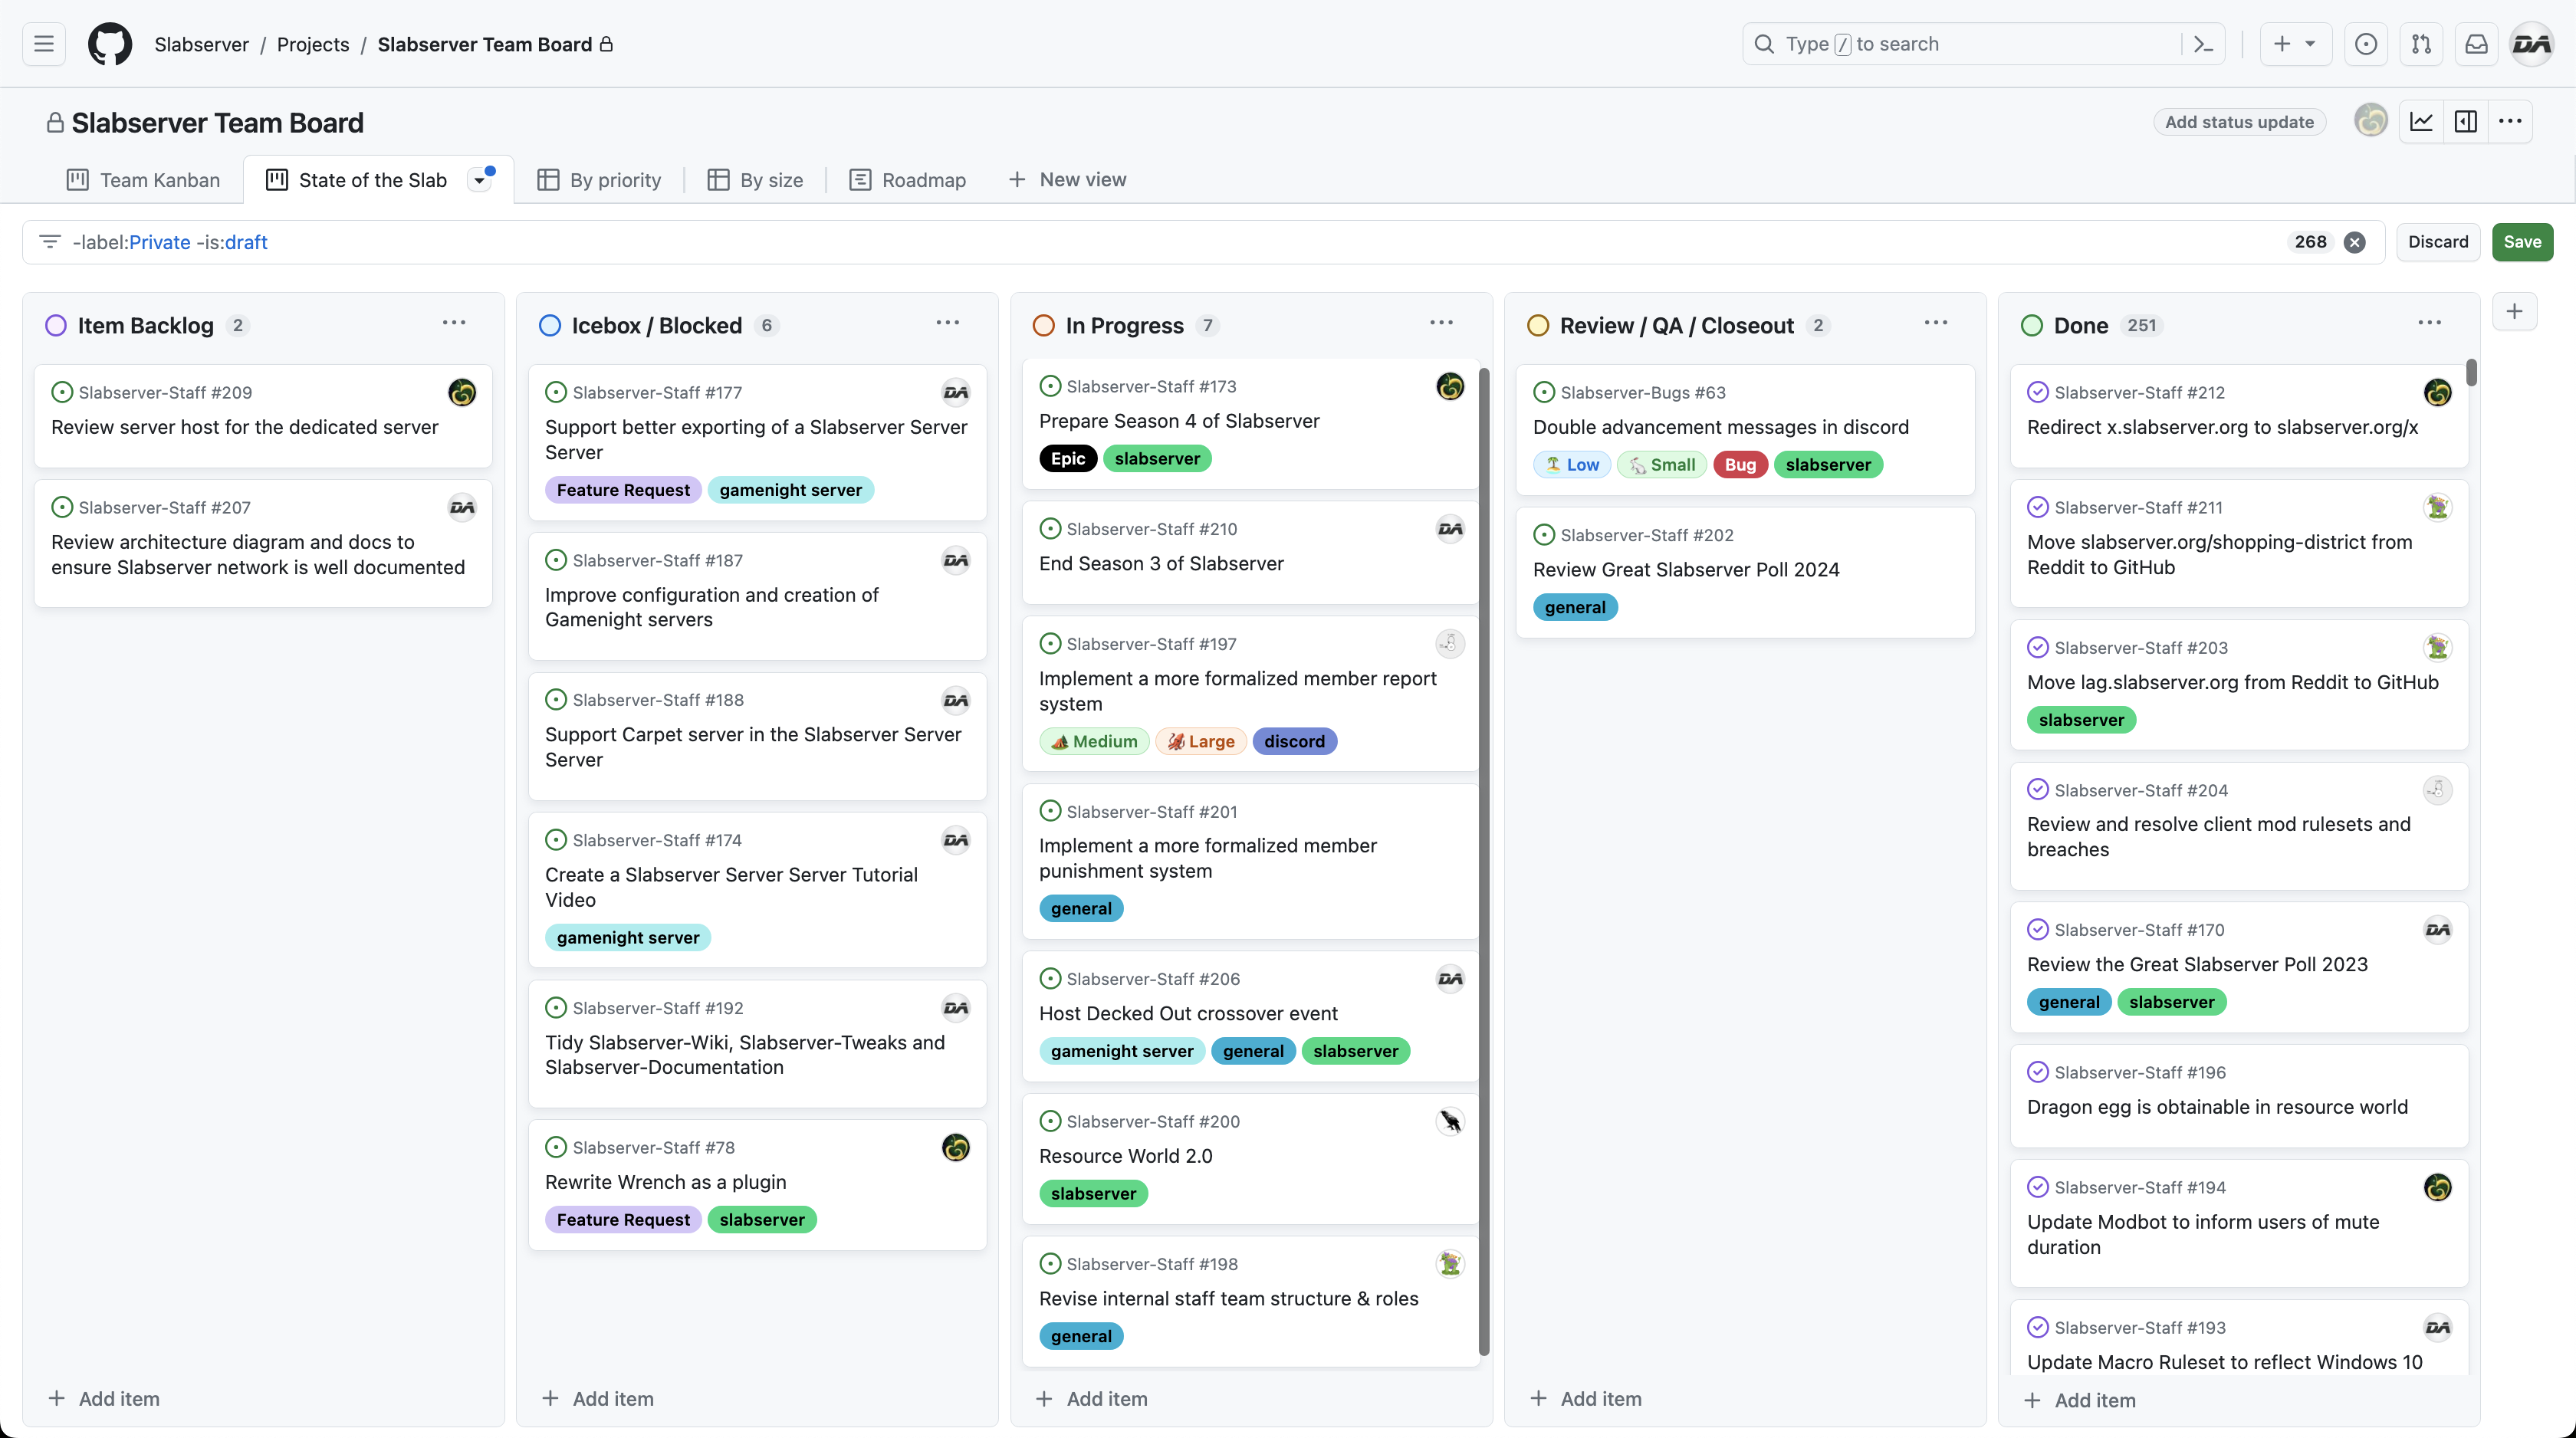Open the hamburger navigation menu

44,44
